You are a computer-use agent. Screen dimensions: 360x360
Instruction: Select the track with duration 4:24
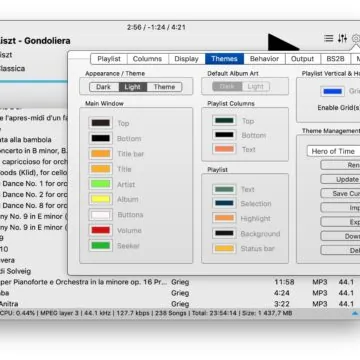pos(180,293)
